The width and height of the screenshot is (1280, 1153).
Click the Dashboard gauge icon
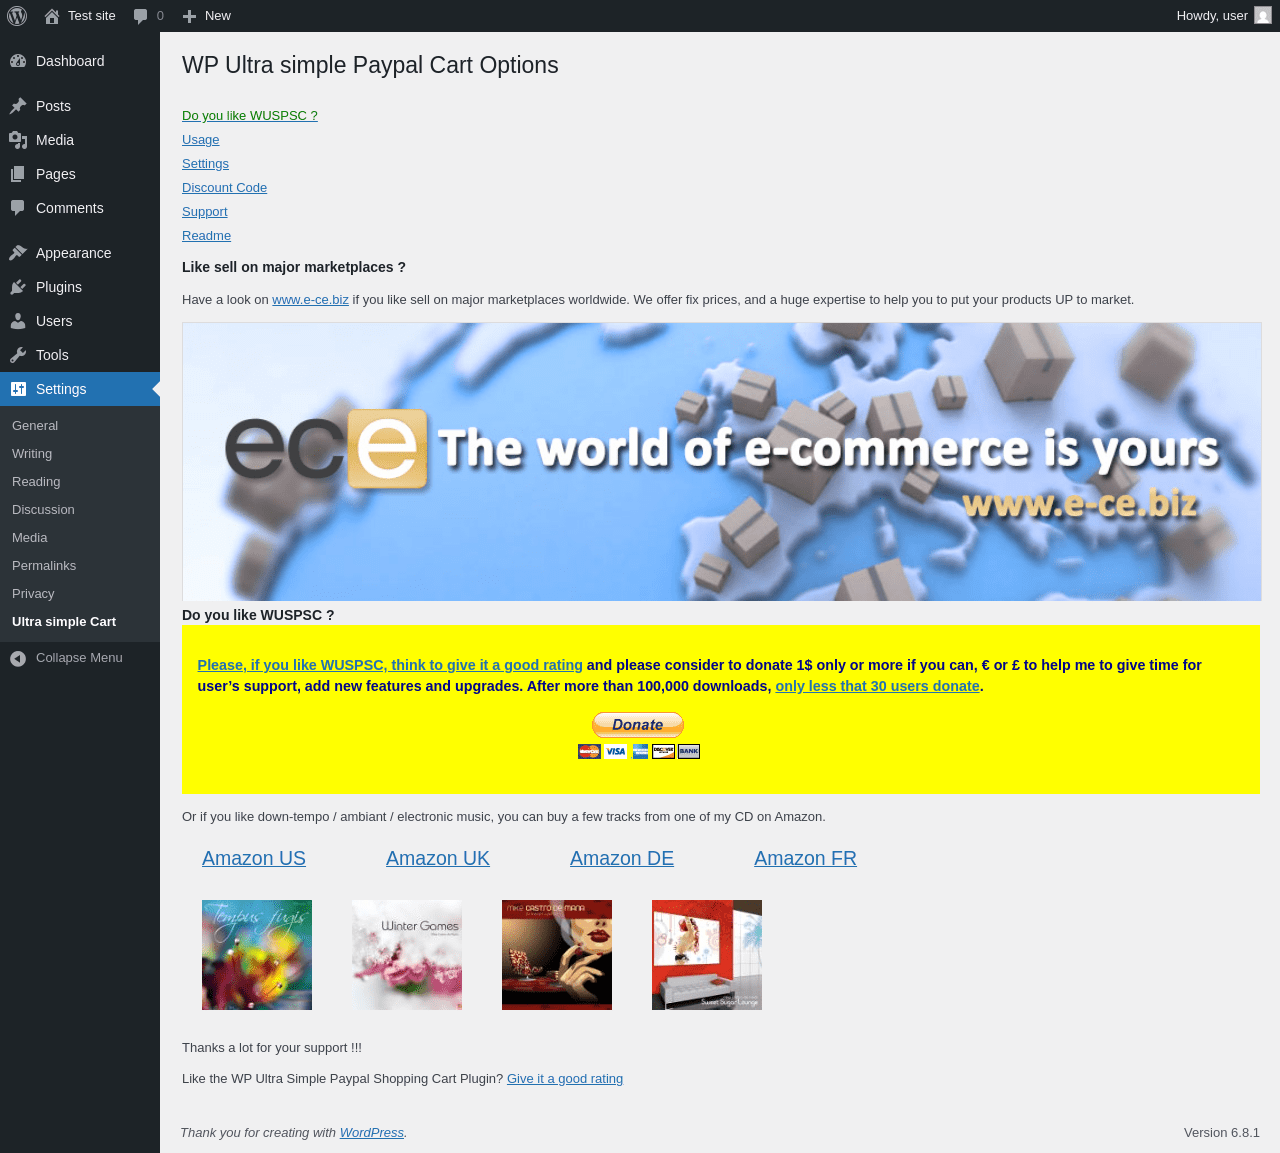[18, 61]
